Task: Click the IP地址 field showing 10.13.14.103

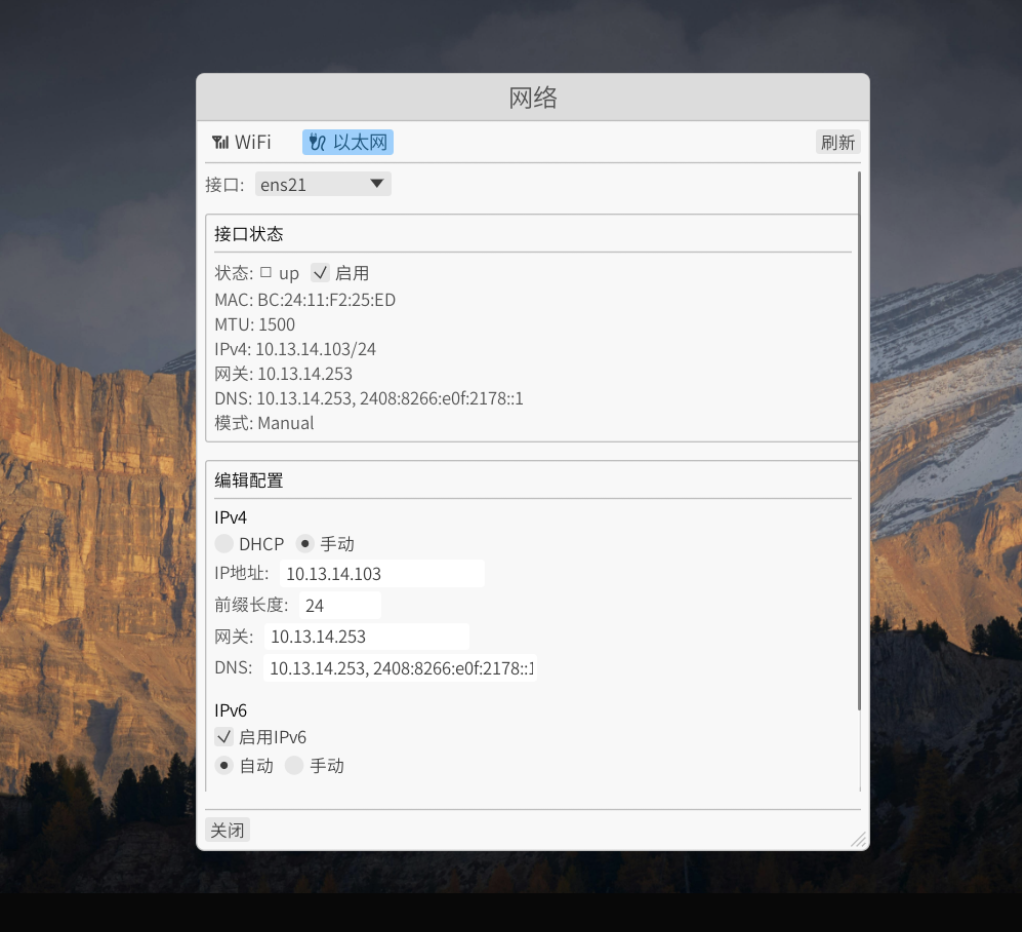Action: coord(380,574)
